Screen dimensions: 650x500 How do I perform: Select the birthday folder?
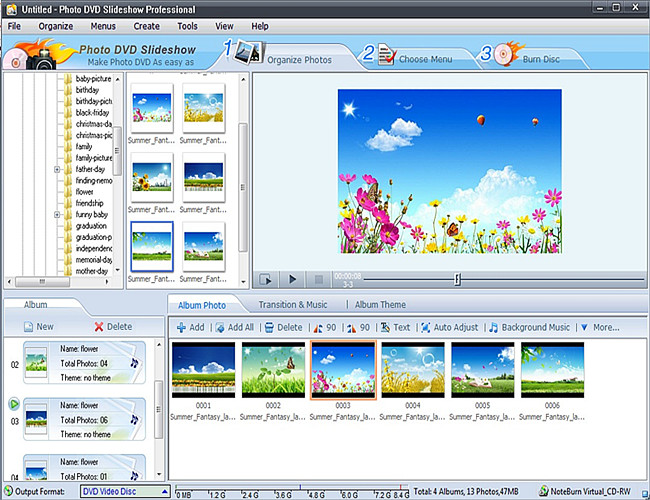87,90
